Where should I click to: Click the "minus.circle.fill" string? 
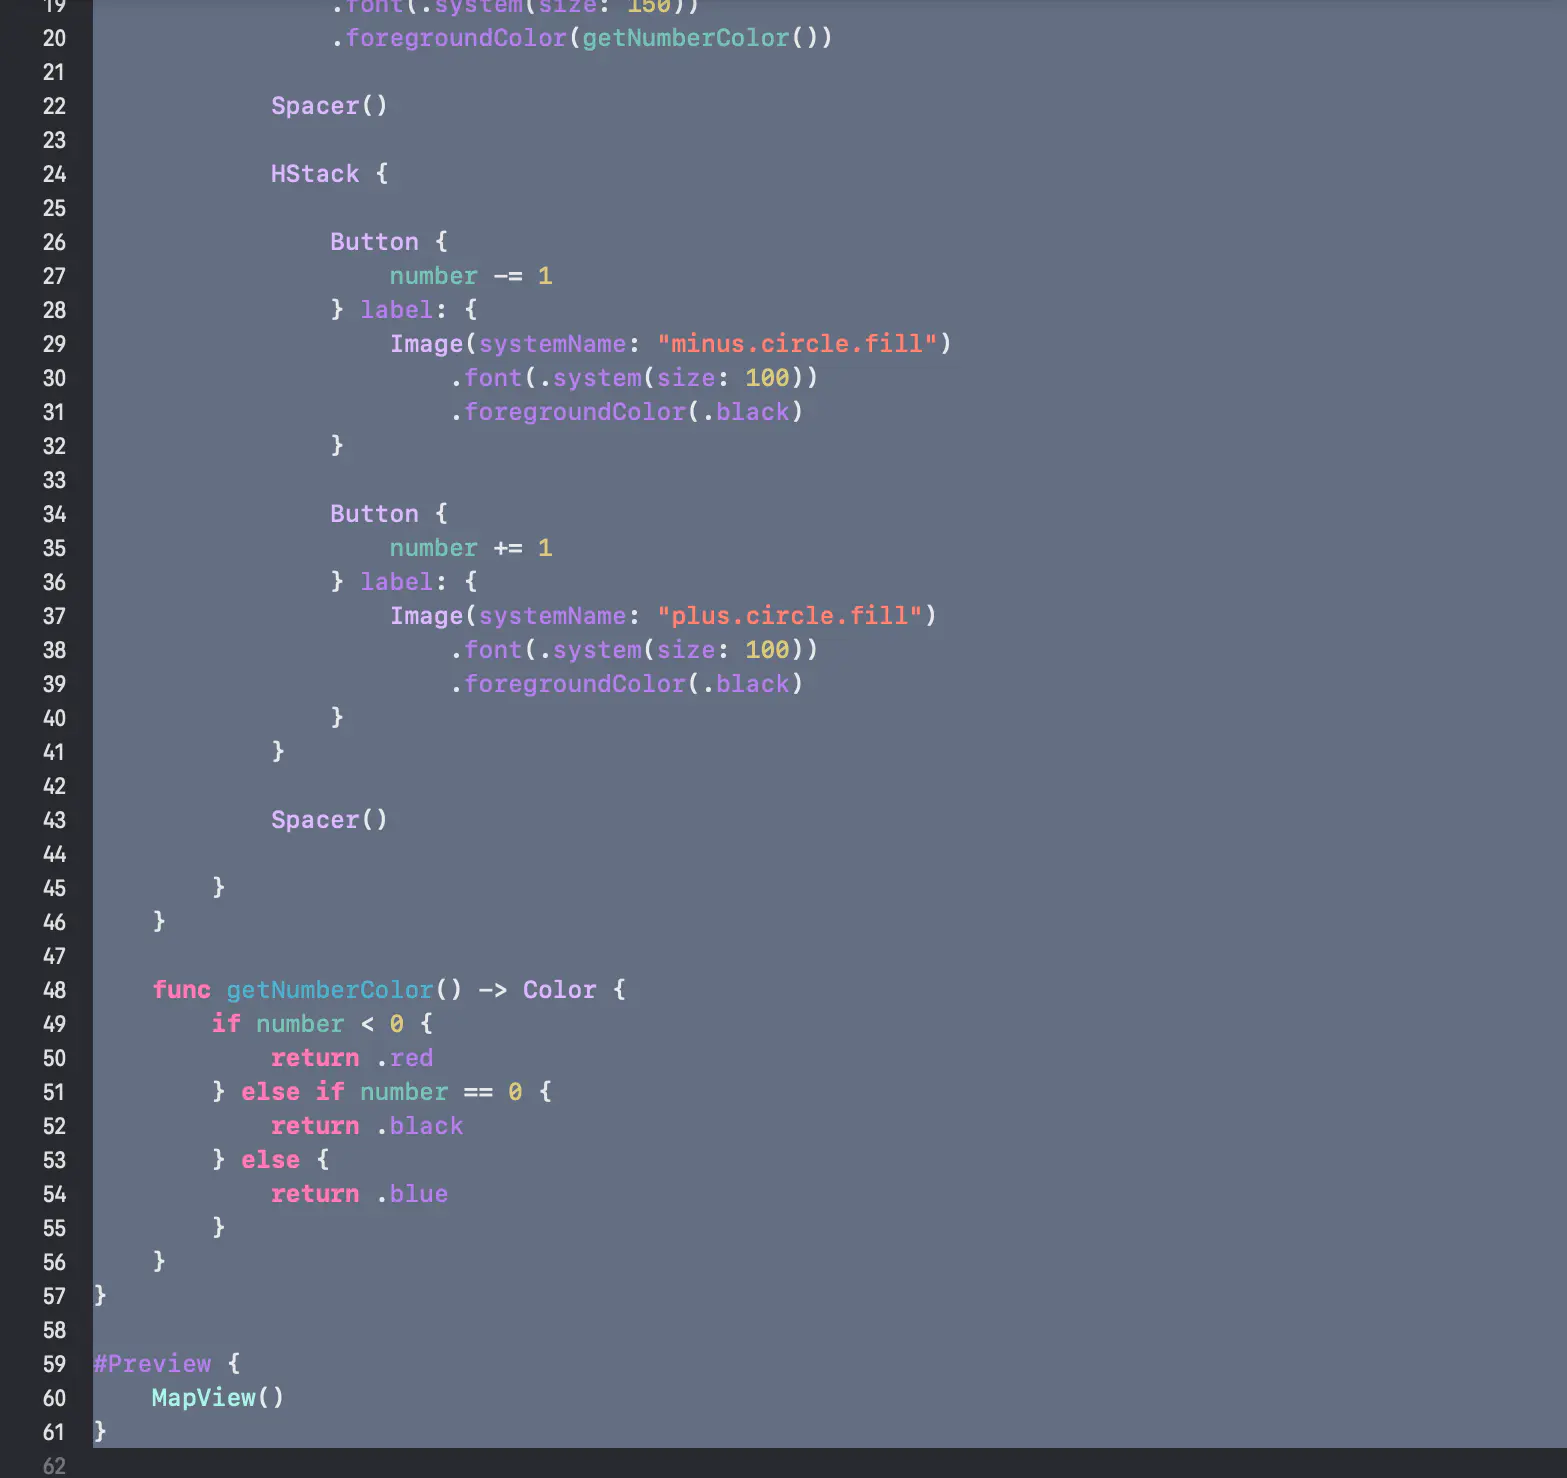click(797, 344)
